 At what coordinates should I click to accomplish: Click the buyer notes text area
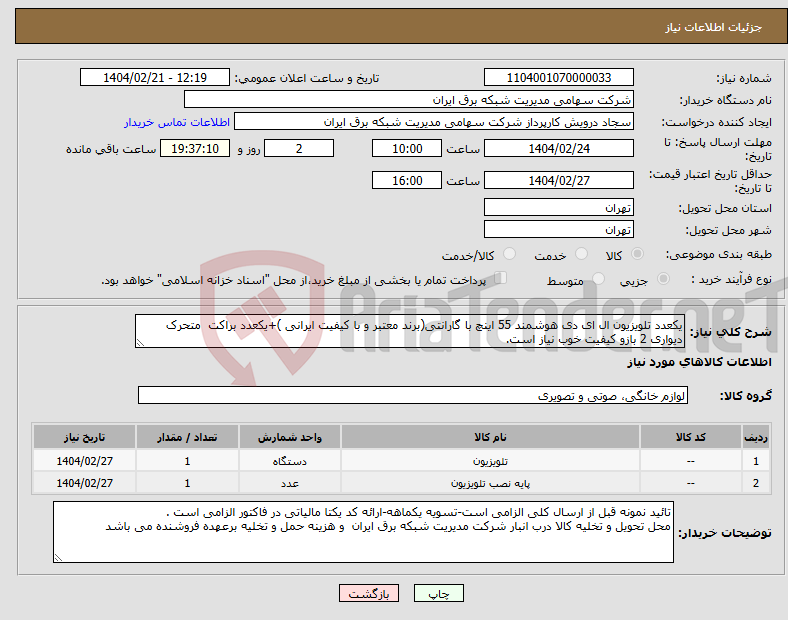[x=363, y=532]
